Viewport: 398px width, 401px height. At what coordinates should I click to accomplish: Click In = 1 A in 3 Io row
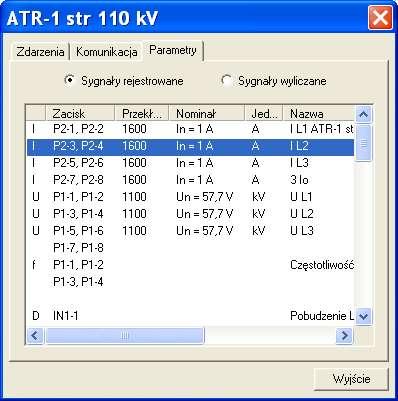coord(194,180)
